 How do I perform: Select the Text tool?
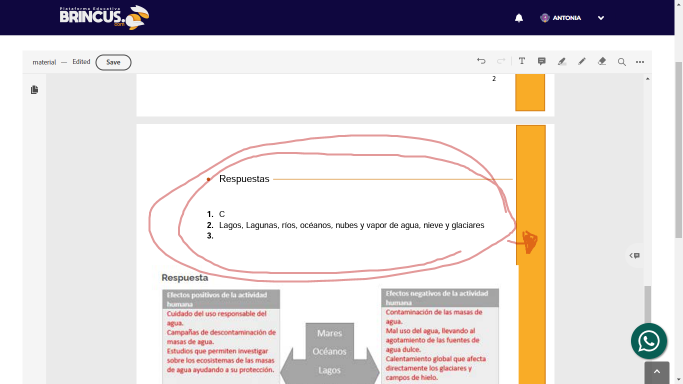[522, 61]
